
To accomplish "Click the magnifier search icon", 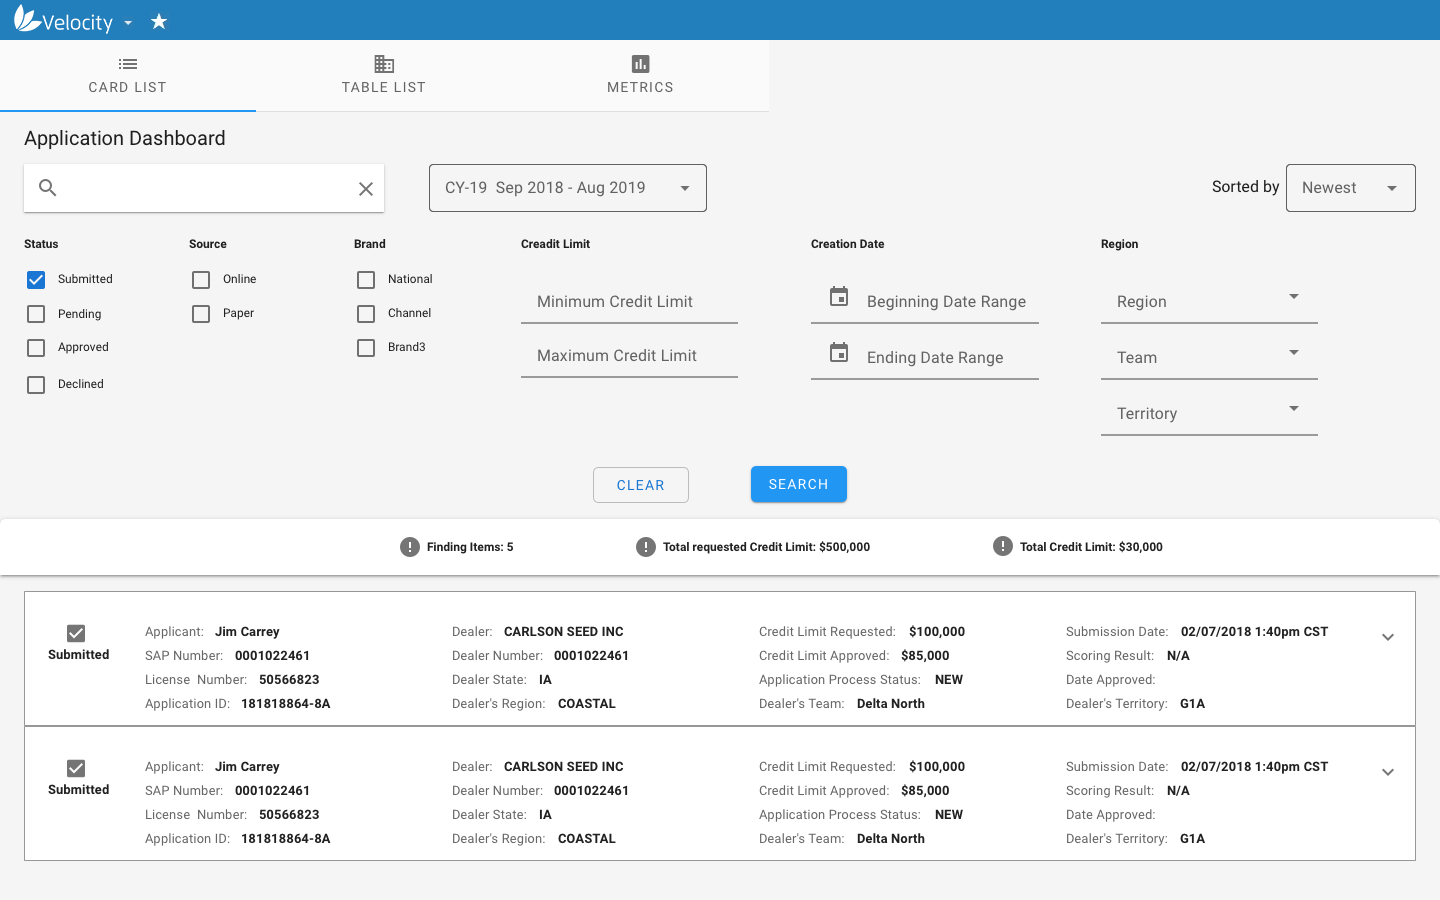I will pos(47,187).
